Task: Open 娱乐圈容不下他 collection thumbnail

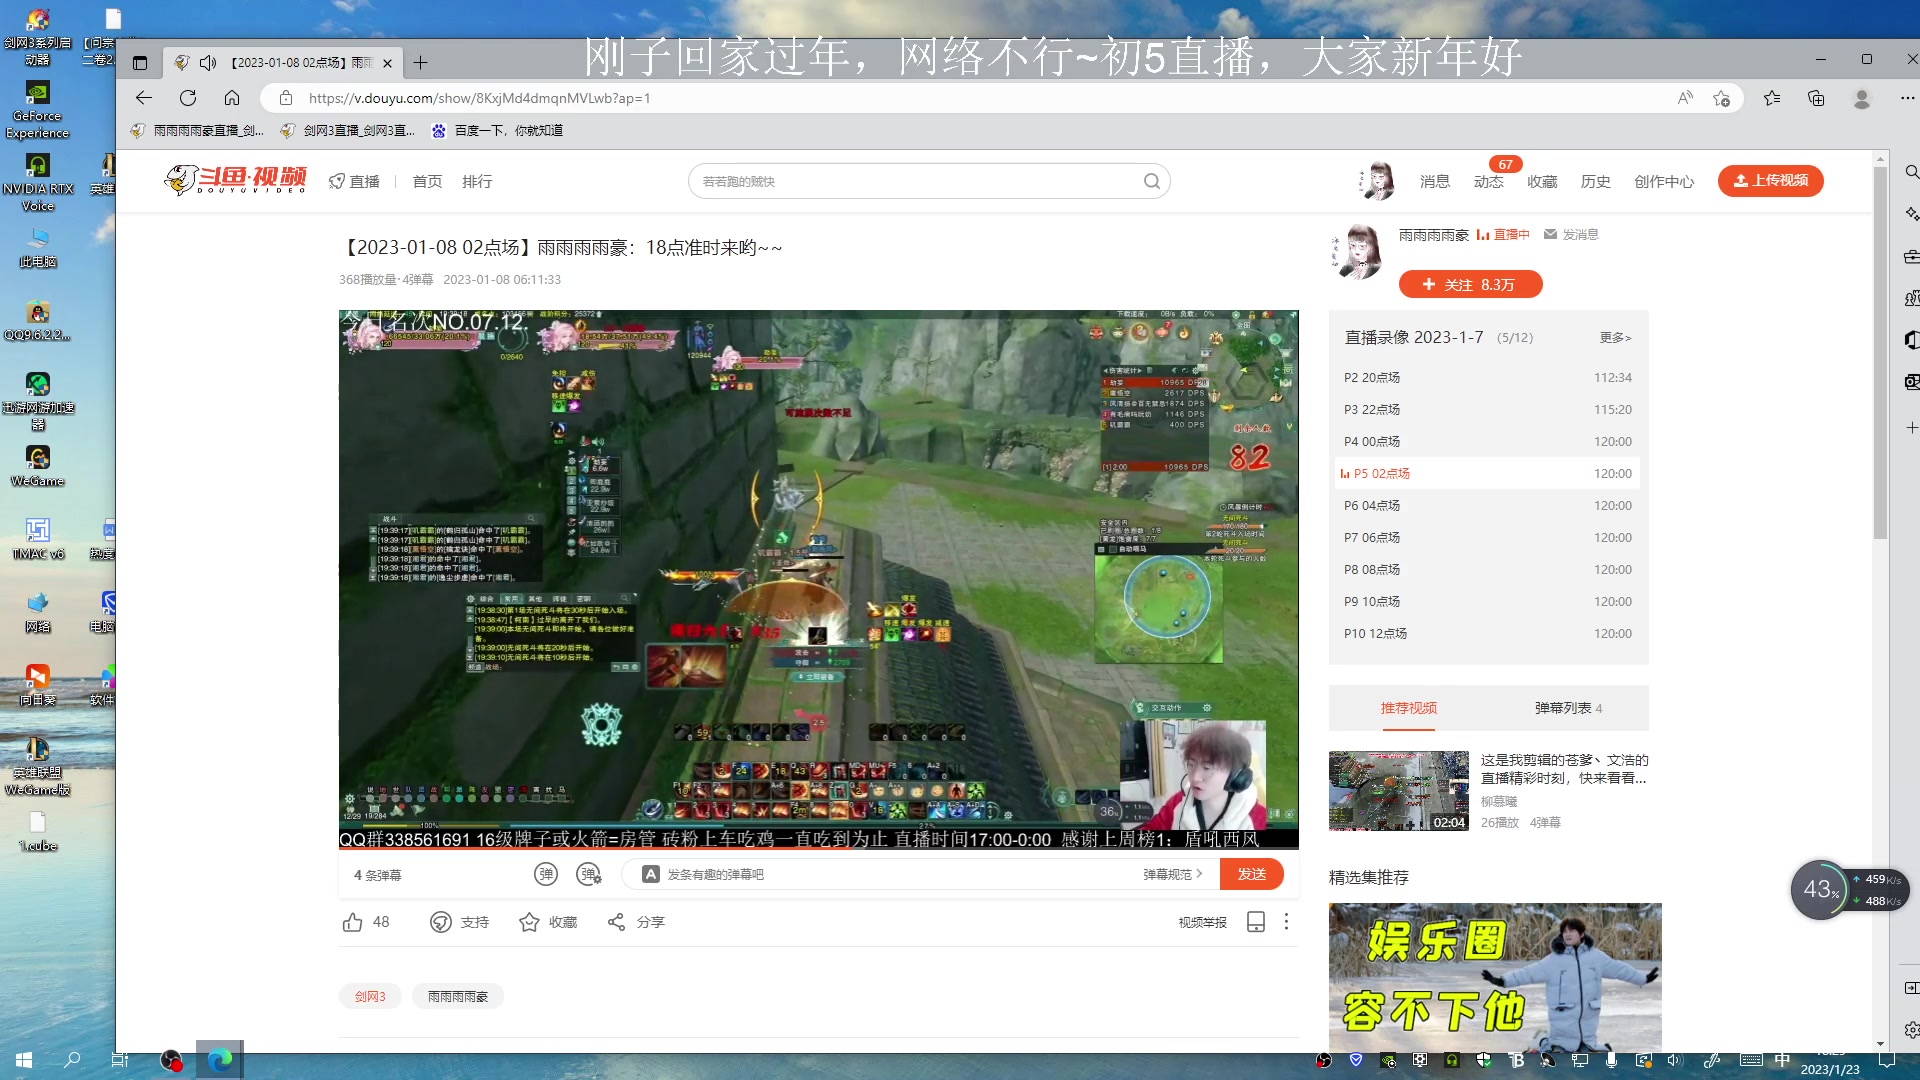Action: (1495, 977)
